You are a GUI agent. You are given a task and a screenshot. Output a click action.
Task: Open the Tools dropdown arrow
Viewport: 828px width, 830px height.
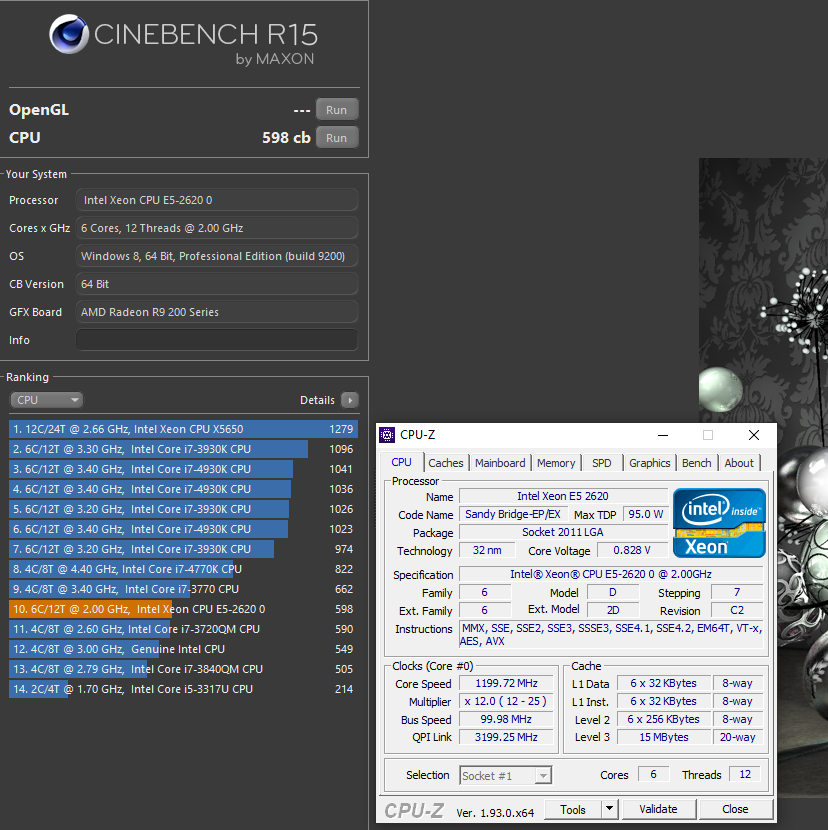point(610,809)
